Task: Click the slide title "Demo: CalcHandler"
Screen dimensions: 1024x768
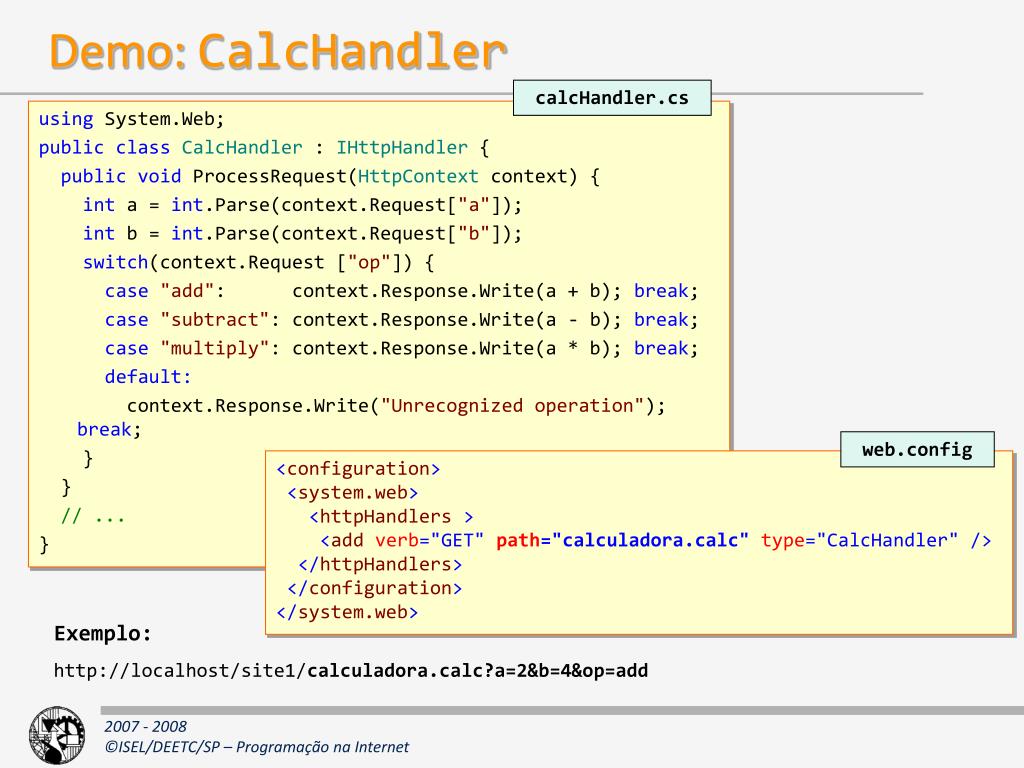Action: [278, 52]
